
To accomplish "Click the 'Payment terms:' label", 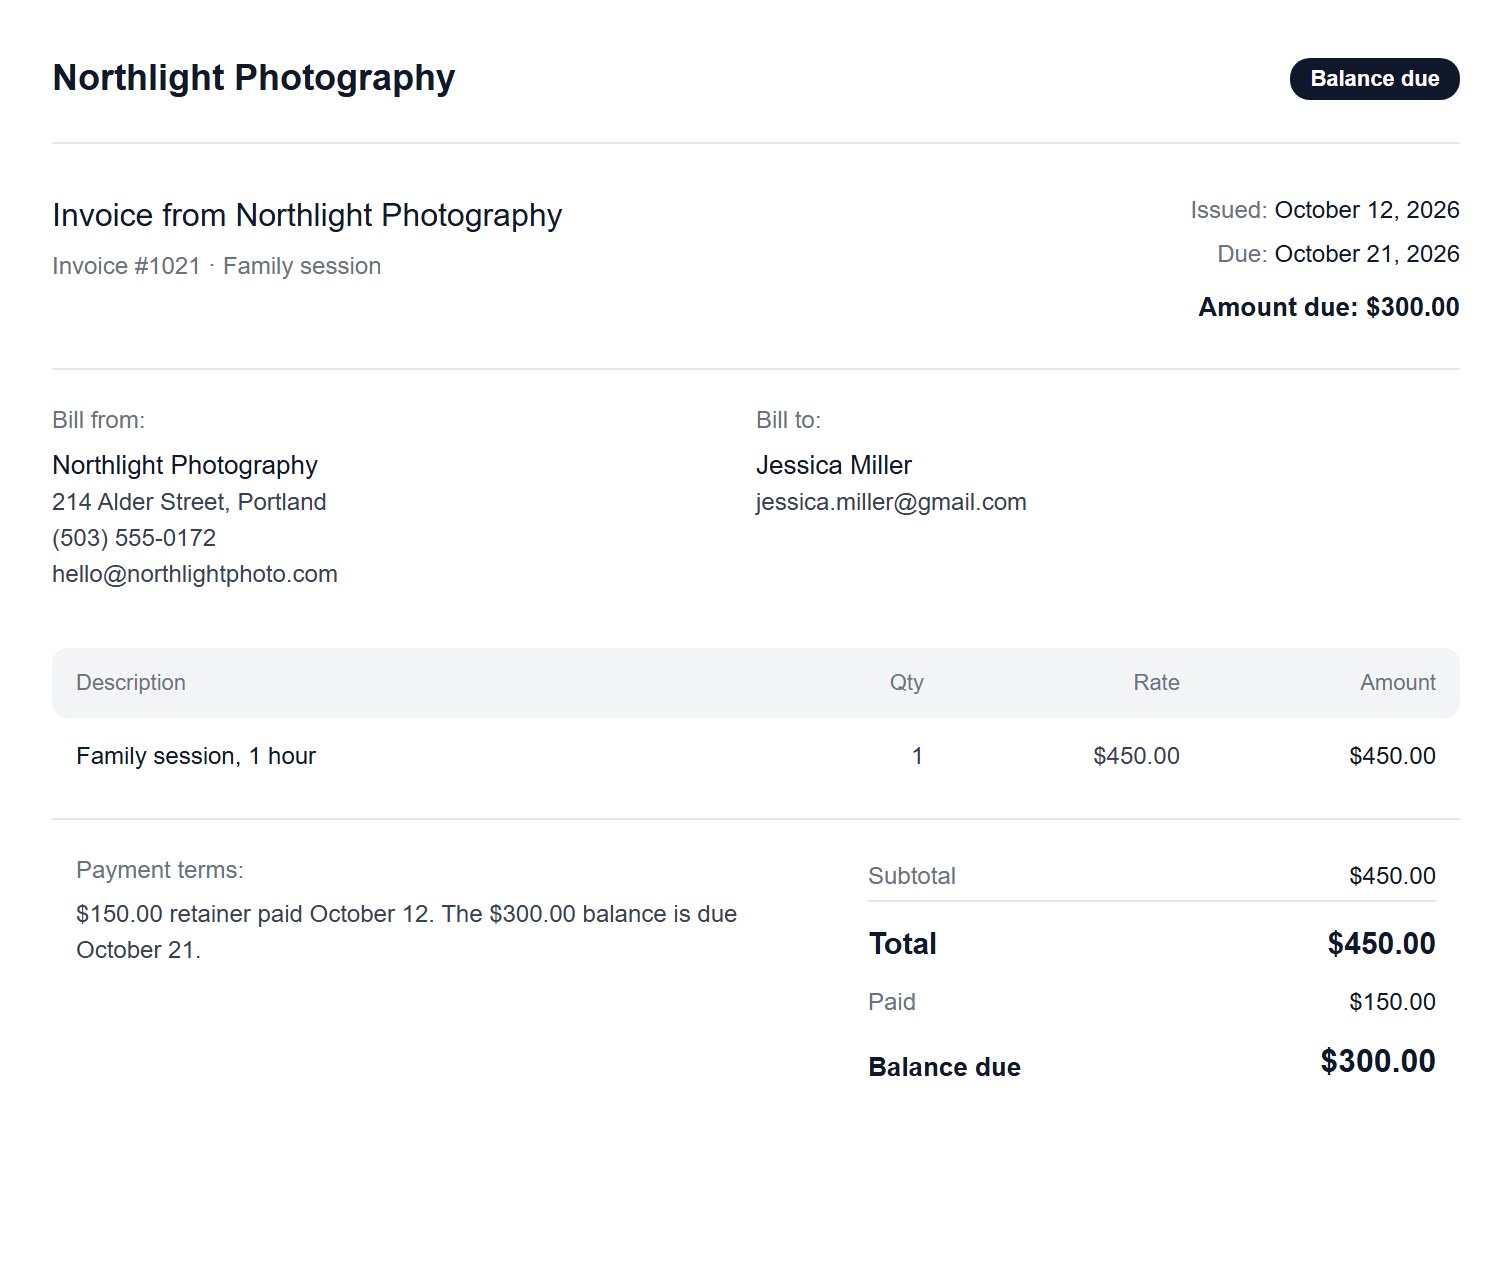I will click(x=160, y=870).
